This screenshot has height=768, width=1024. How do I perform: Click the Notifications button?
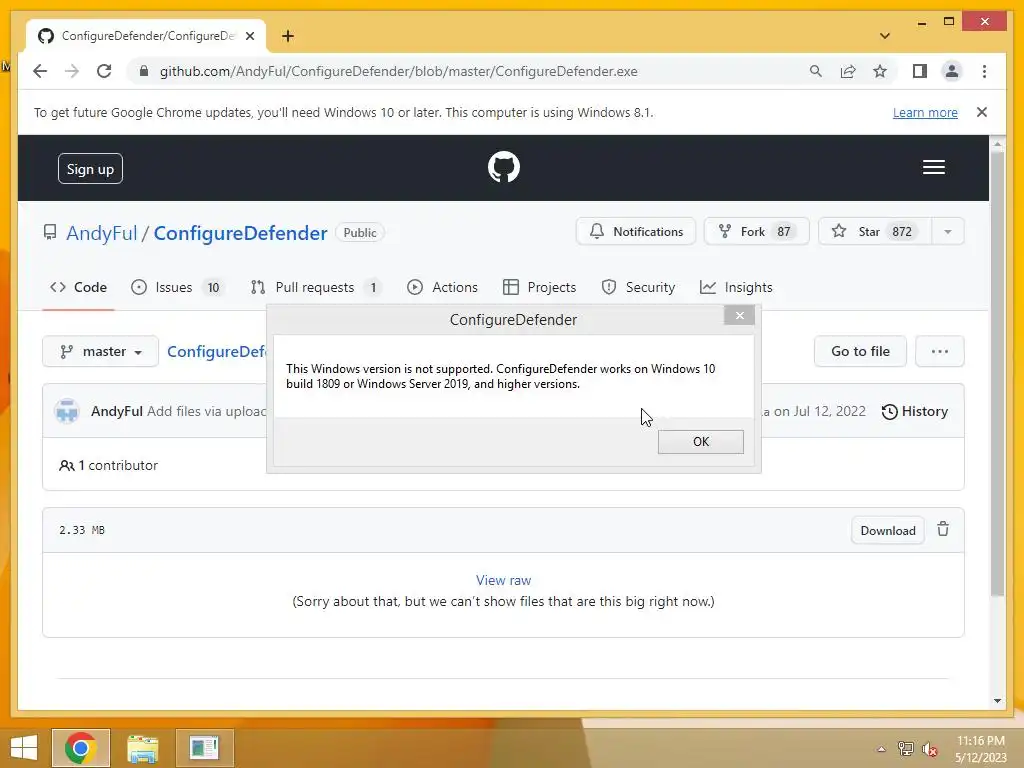635,232
